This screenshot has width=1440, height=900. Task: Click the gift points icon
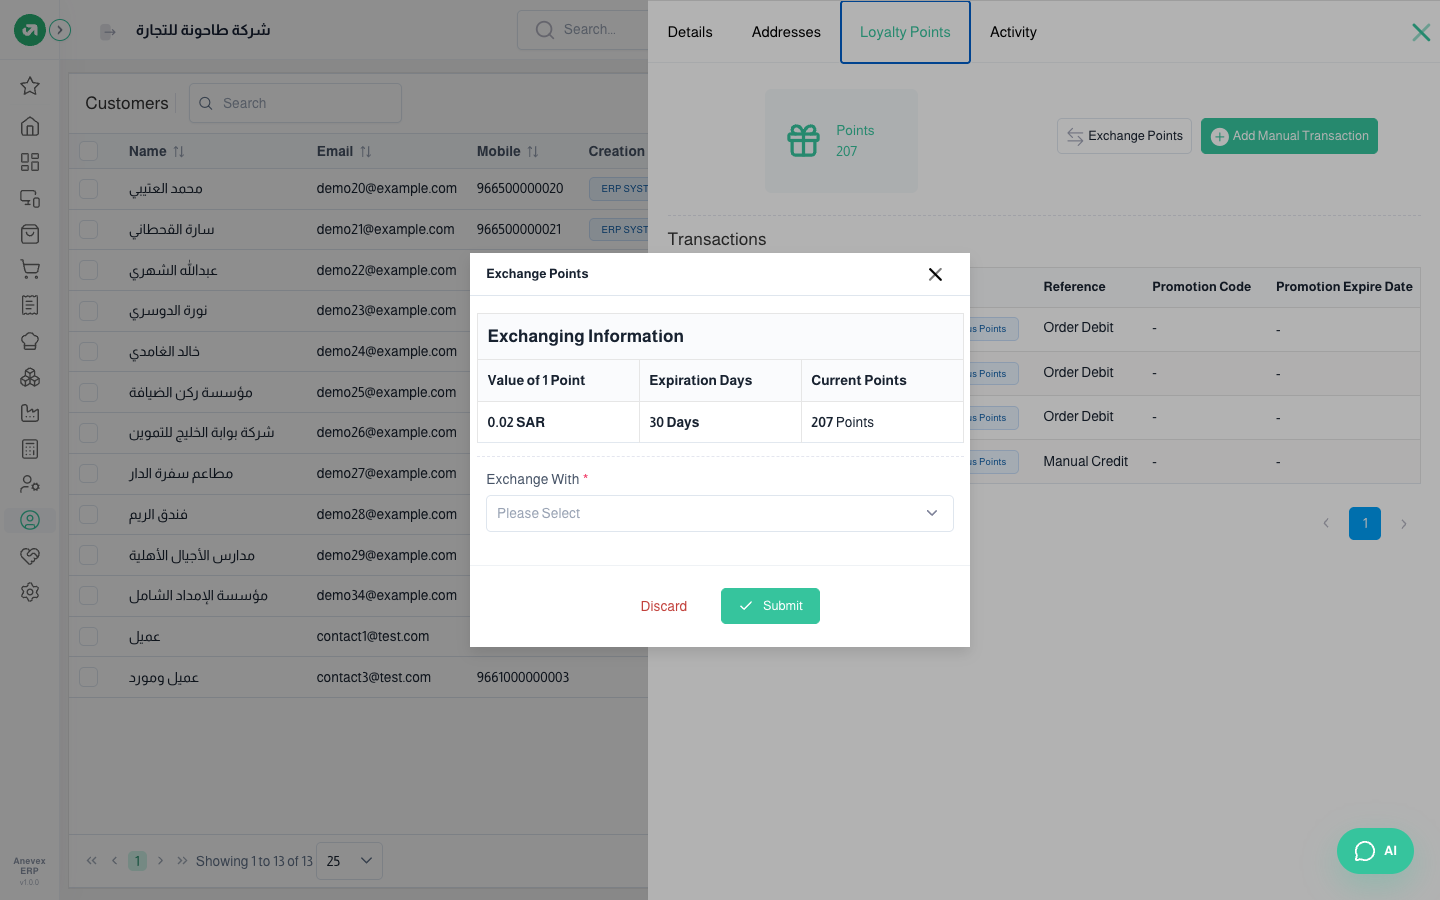click(803, 141)
